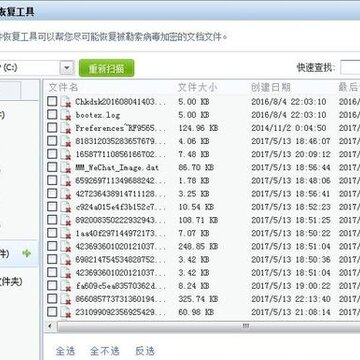Image resolution: width=360 pixels, height=360 pixels.
Task: Select file name starting 698214754534828752
Action: [x=121, y=260]
